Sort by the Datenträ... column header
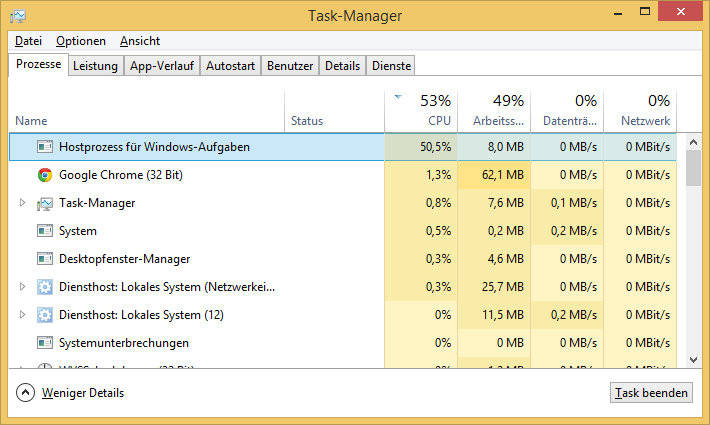Image resolution: width=710 pixels, height=425 pixels. tap(567, 112)
